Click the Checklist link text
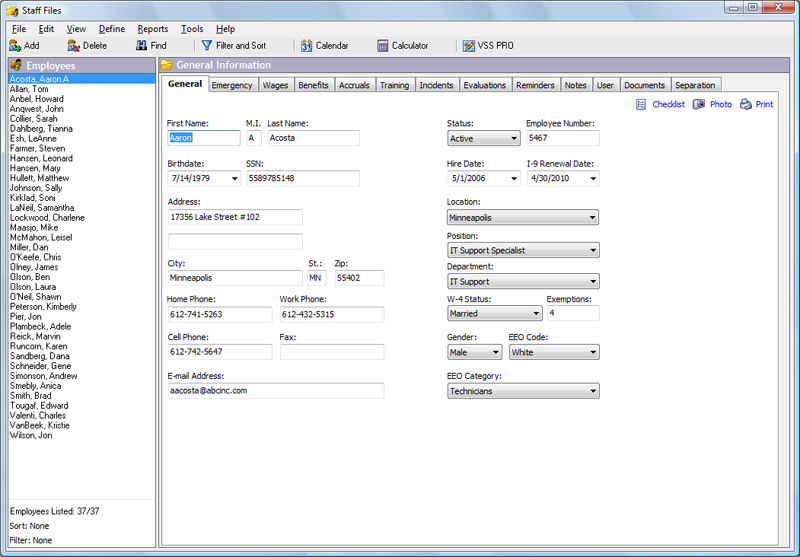The height and width of the screenshot is (557, 800). 668,104
